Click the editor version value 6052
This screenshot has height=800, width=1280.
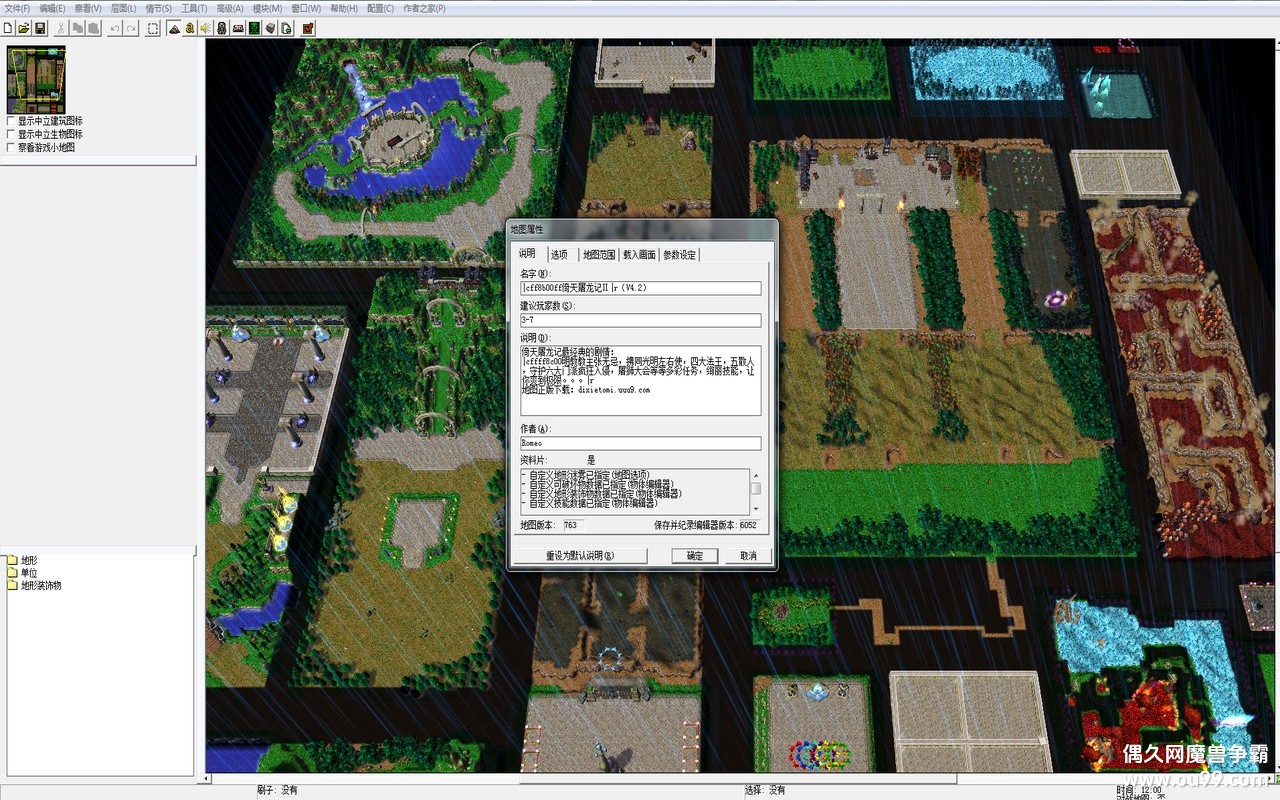tap(748, 525)
